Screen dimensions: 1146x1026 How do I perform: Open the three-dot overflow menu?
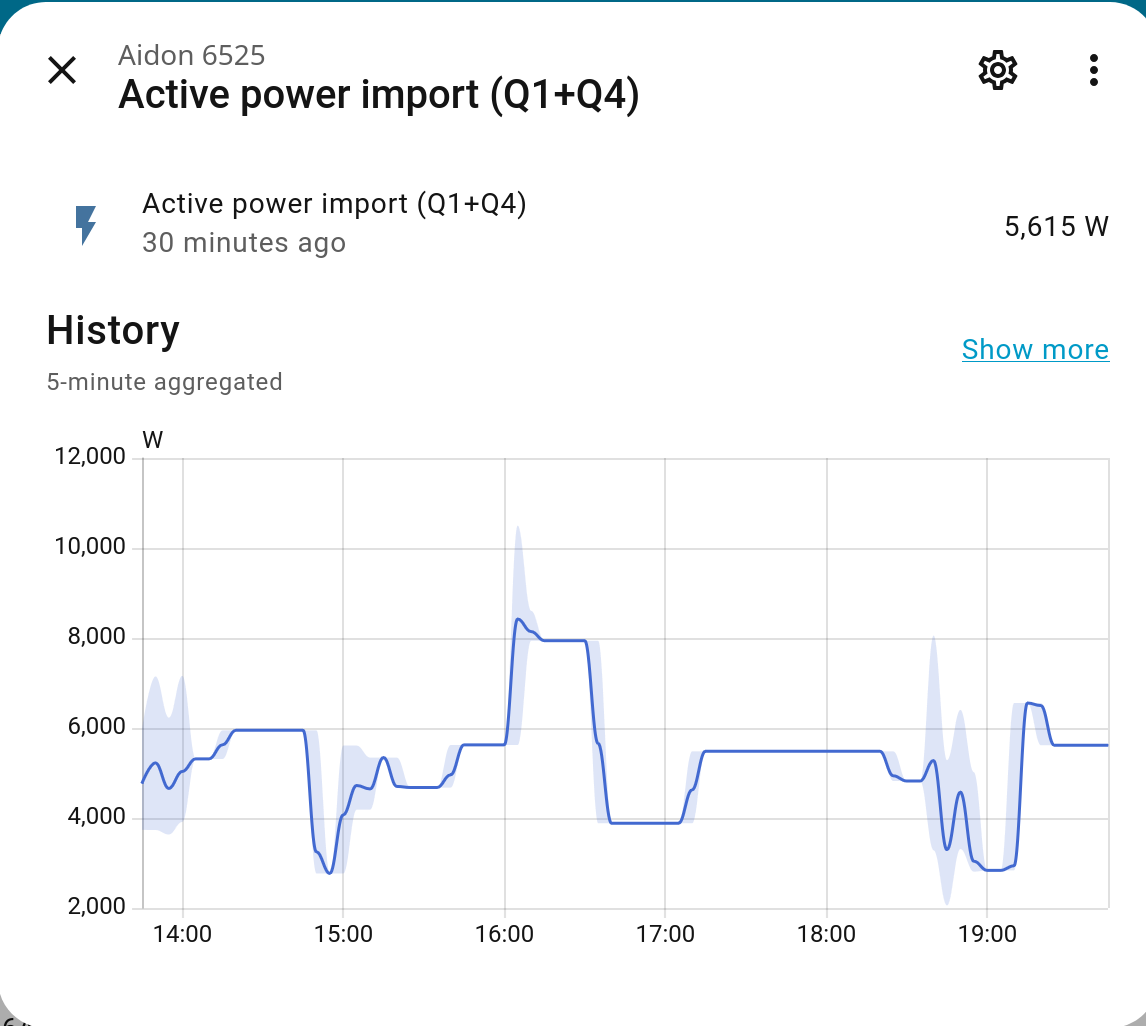click(x=1093, y=70)
